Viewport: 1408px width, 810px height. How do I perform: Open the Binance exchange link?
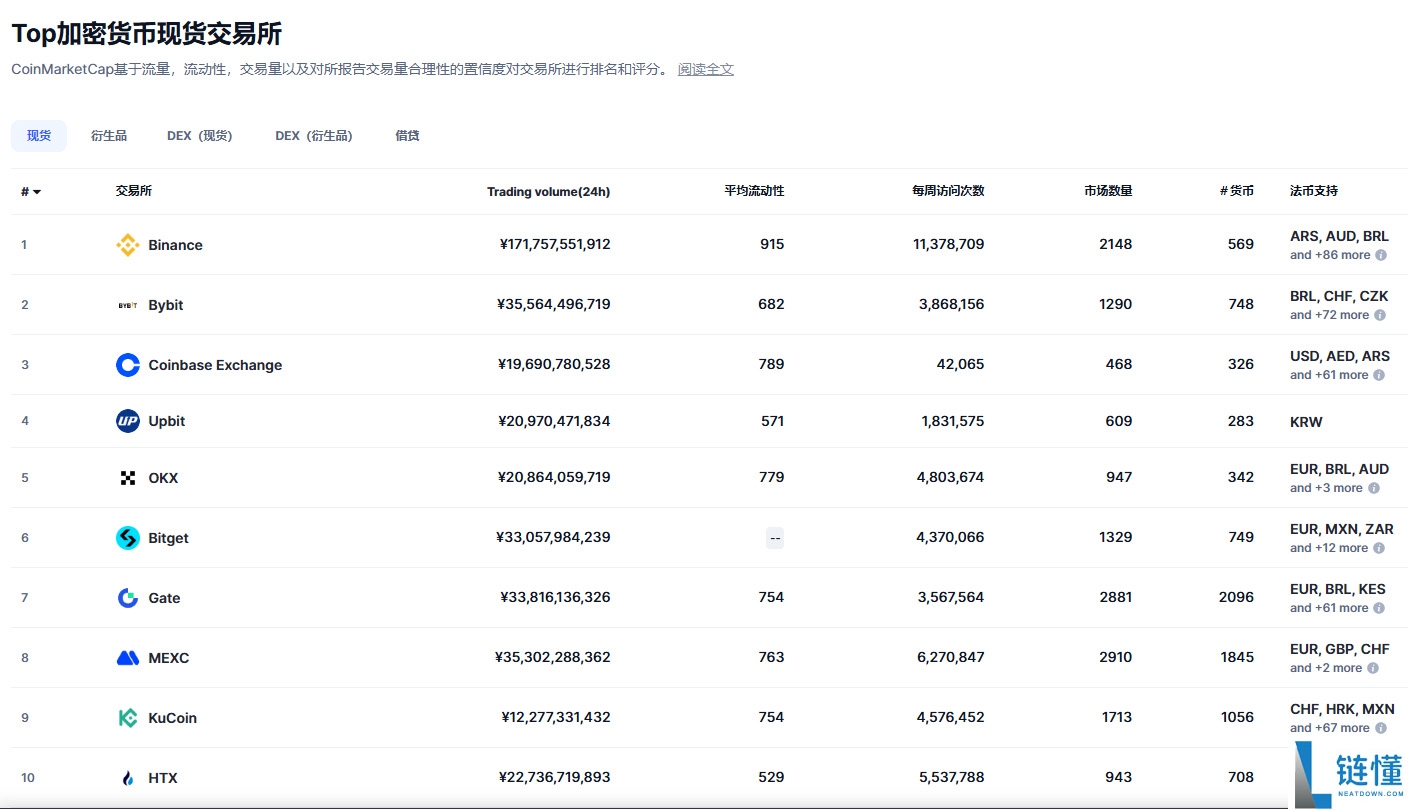pos(175,245)
